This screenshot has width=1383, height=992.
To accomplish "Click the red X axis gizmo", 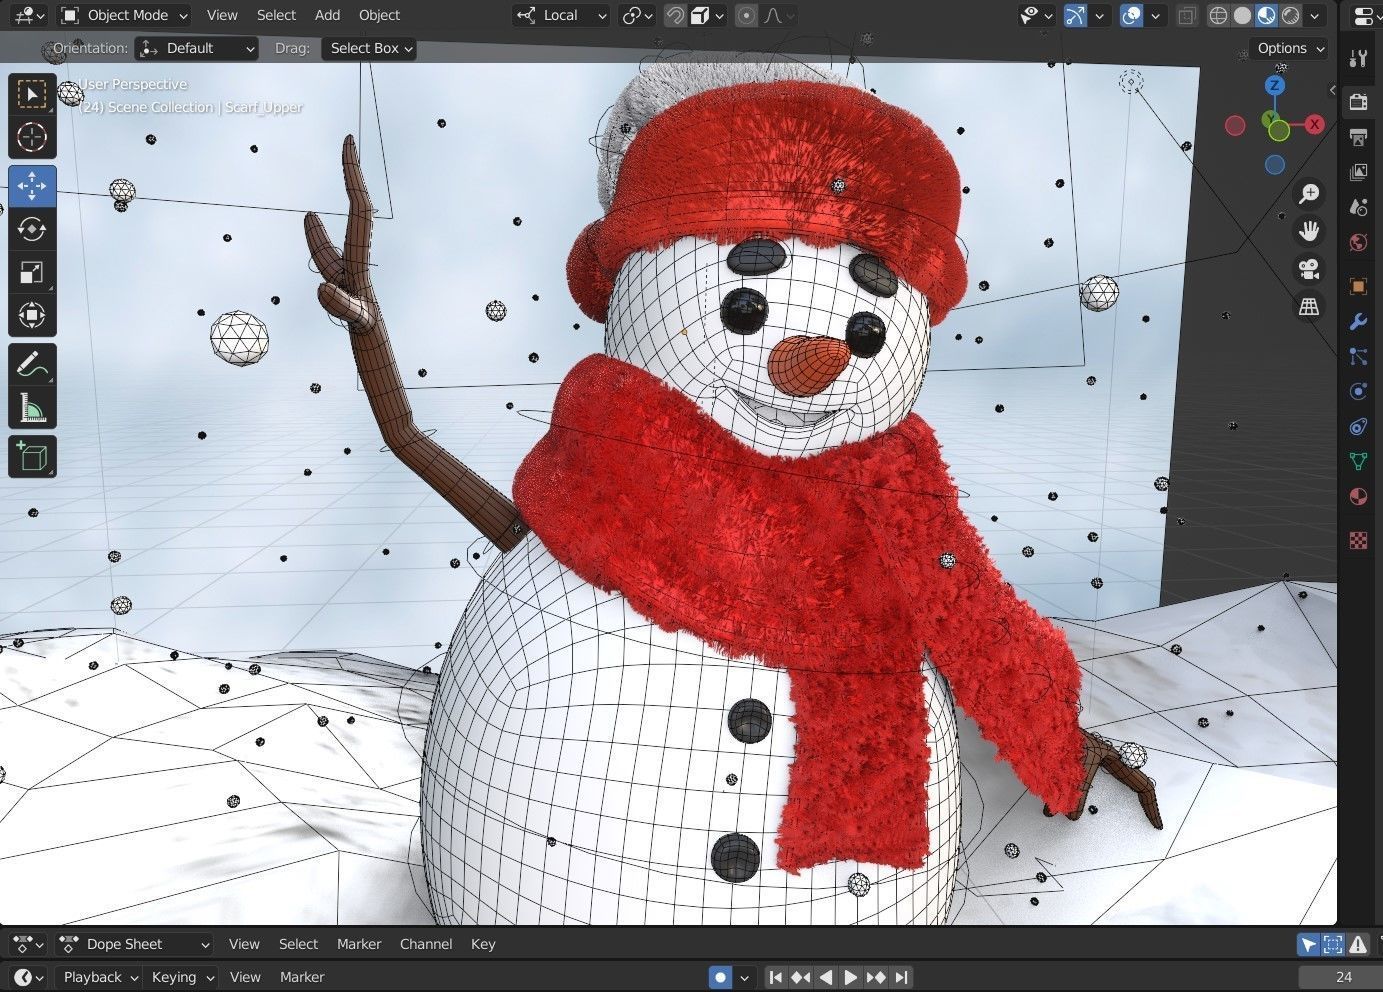I will pos(1314,124).
